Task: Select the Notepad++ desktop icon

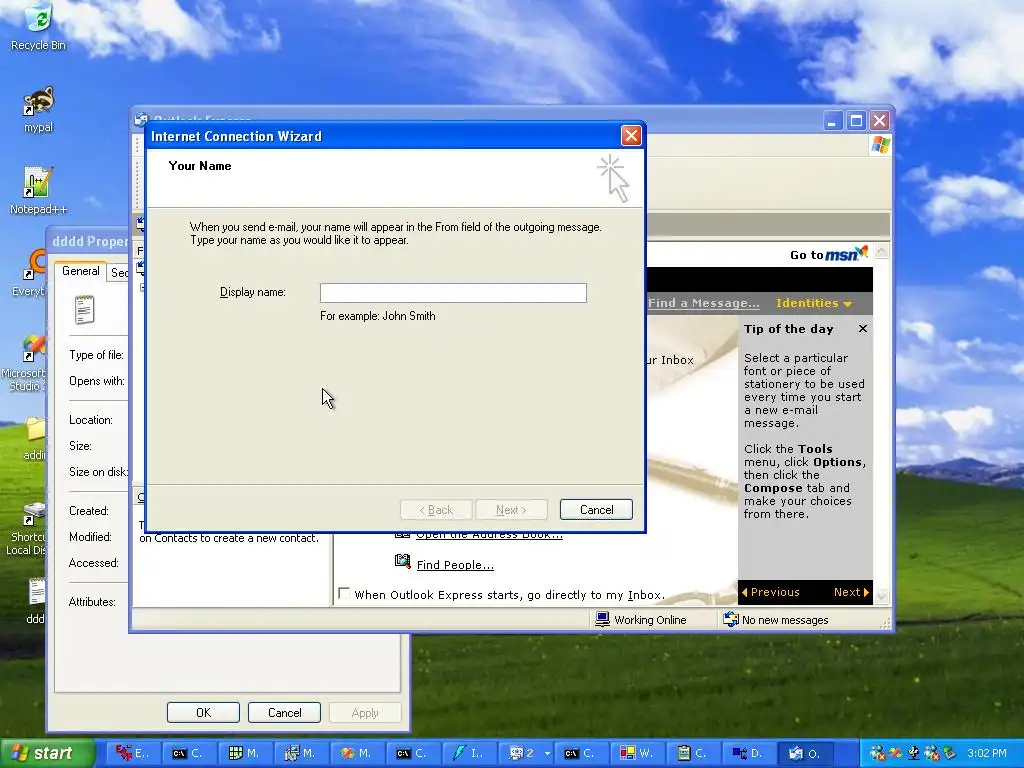Action: coord(38,191)
